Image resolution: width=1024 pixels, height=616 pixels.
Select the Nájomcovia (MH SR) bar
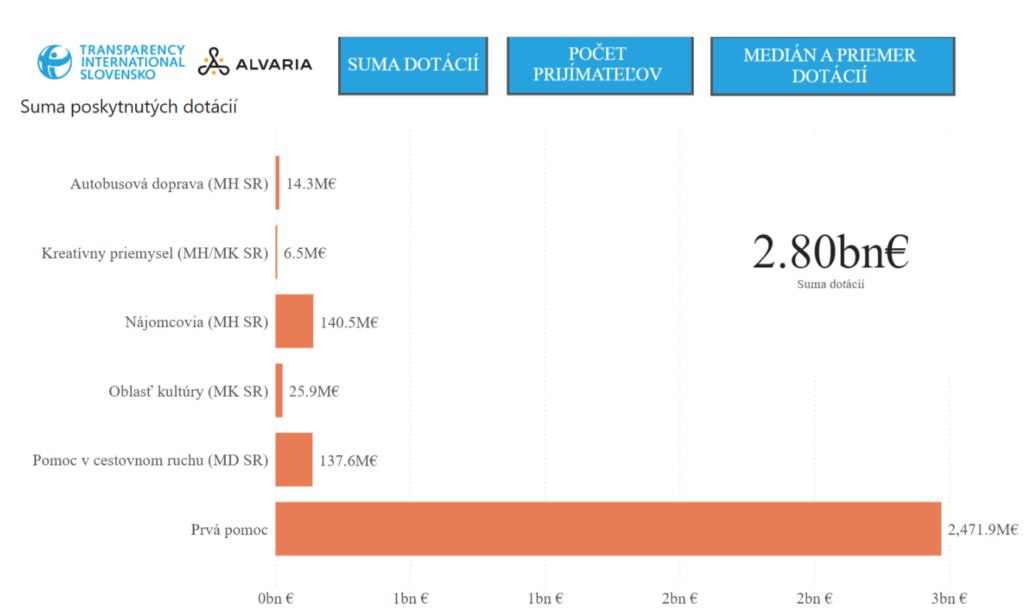coord(294,321)
